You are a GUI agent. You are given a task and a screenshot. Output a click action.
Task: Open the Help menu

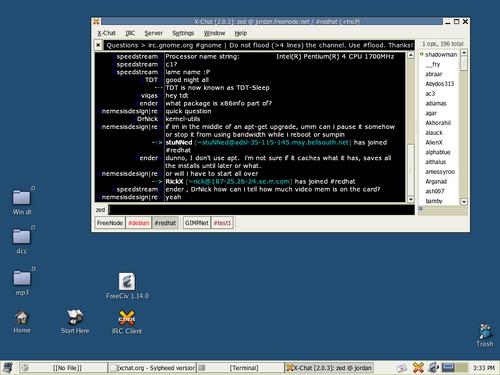click(241, 33)
